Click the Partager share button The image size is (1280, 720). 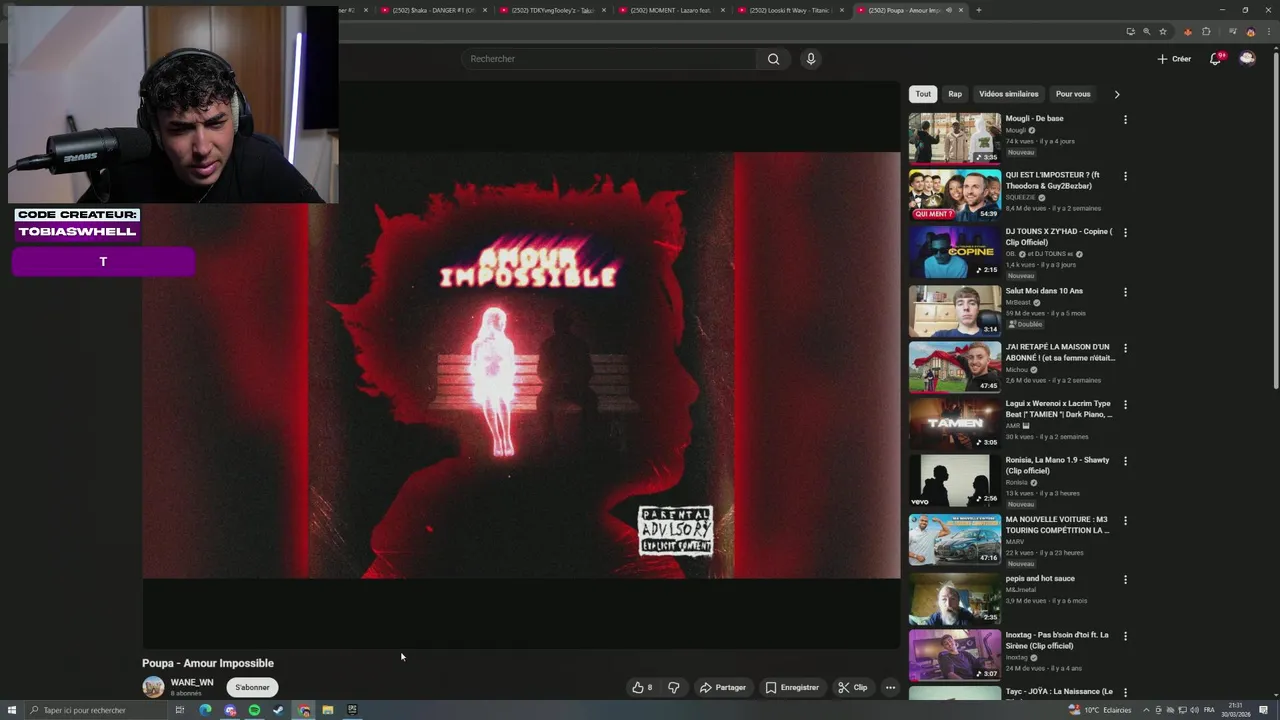tap(723, 687)
